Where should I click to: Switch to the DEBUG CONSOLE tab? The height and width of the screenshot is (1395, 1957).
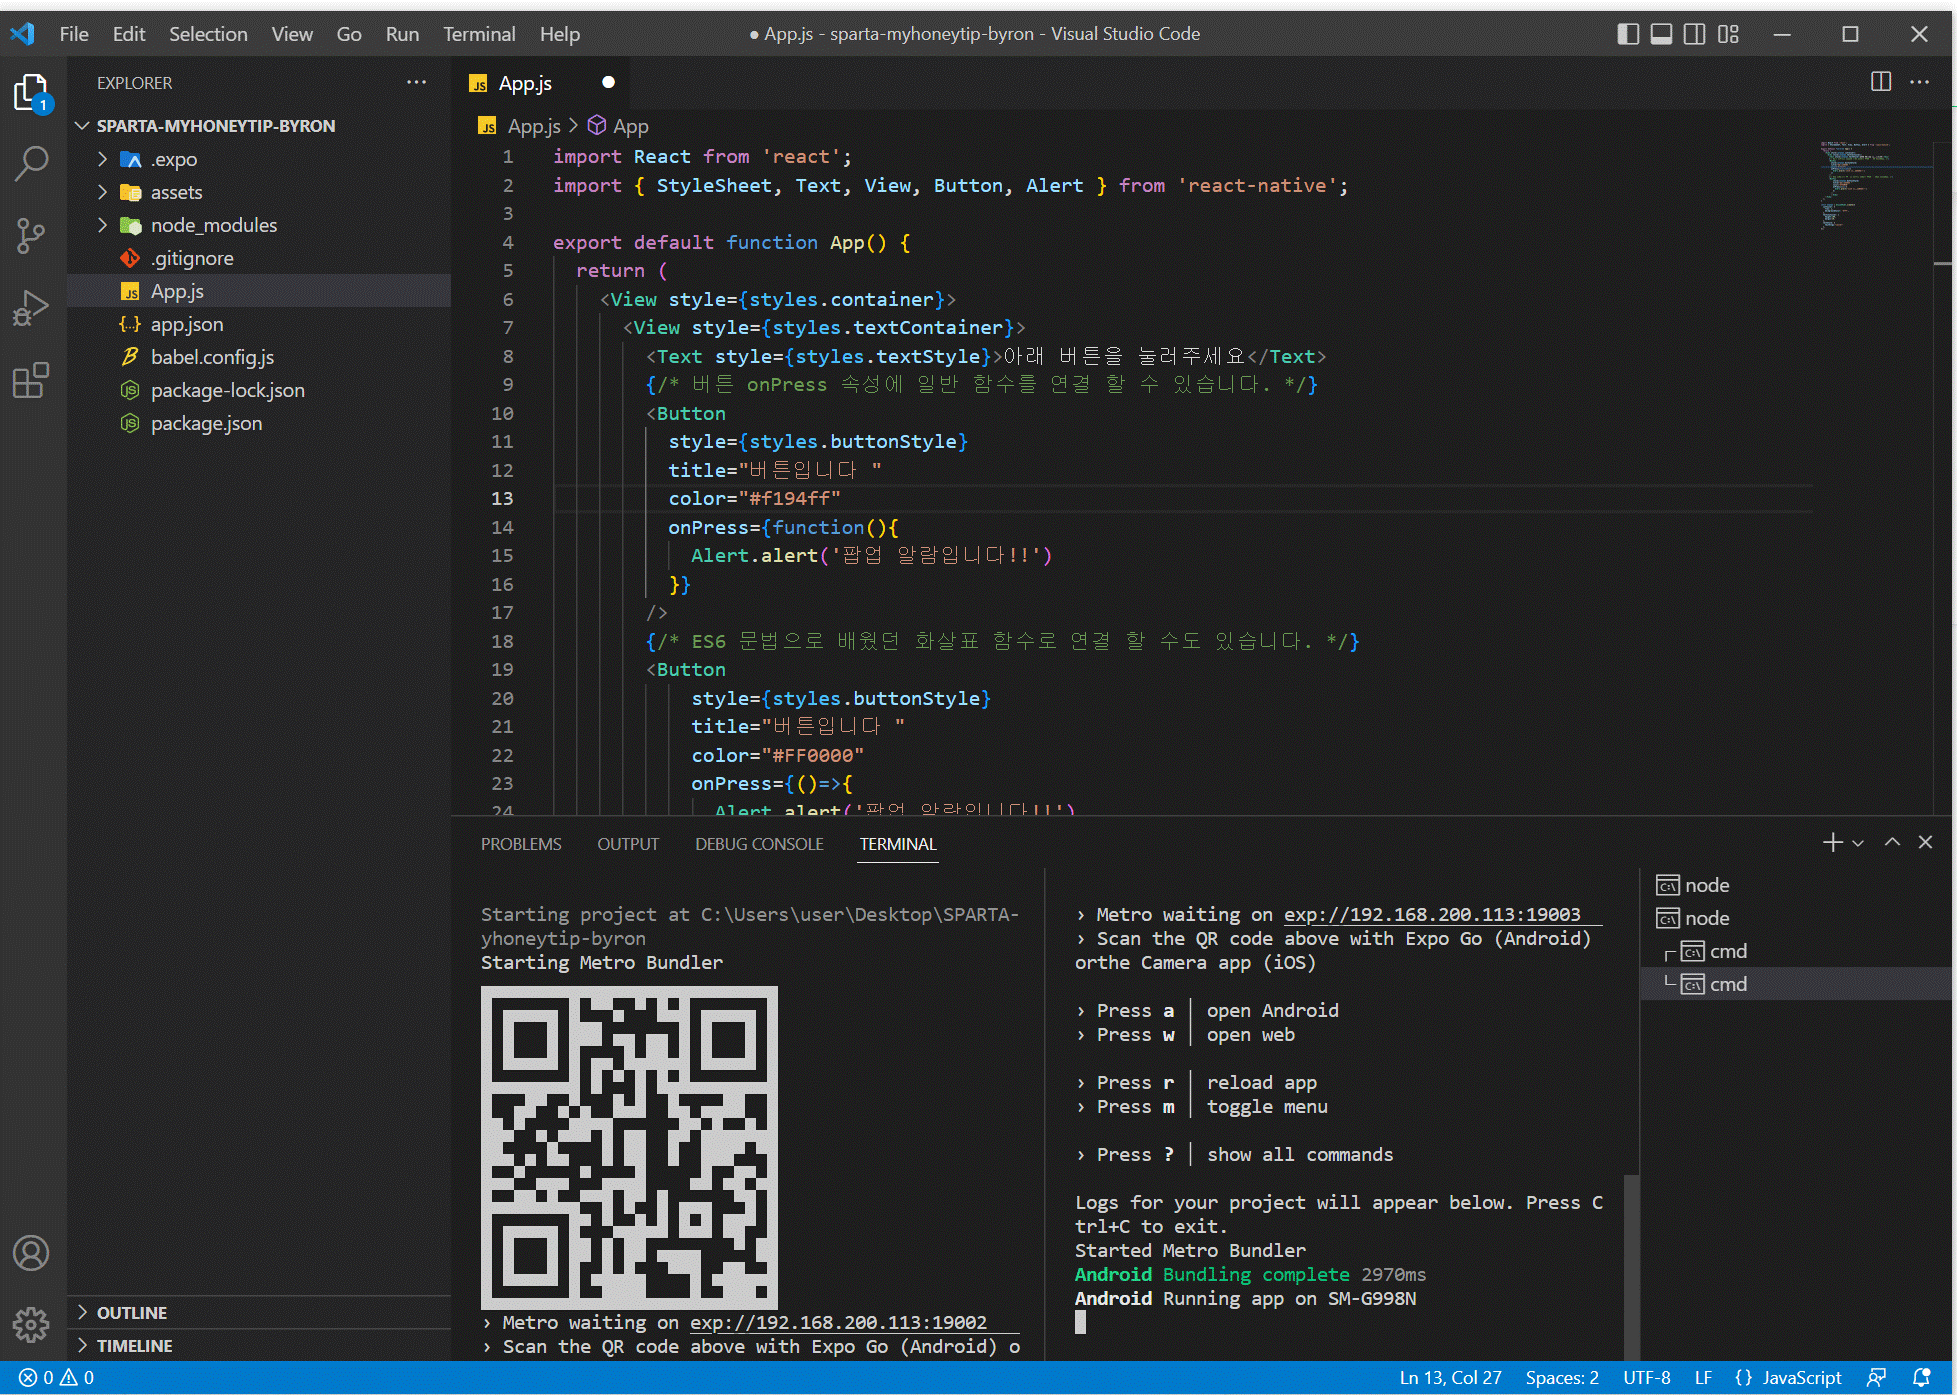click(x=759, y=844)
